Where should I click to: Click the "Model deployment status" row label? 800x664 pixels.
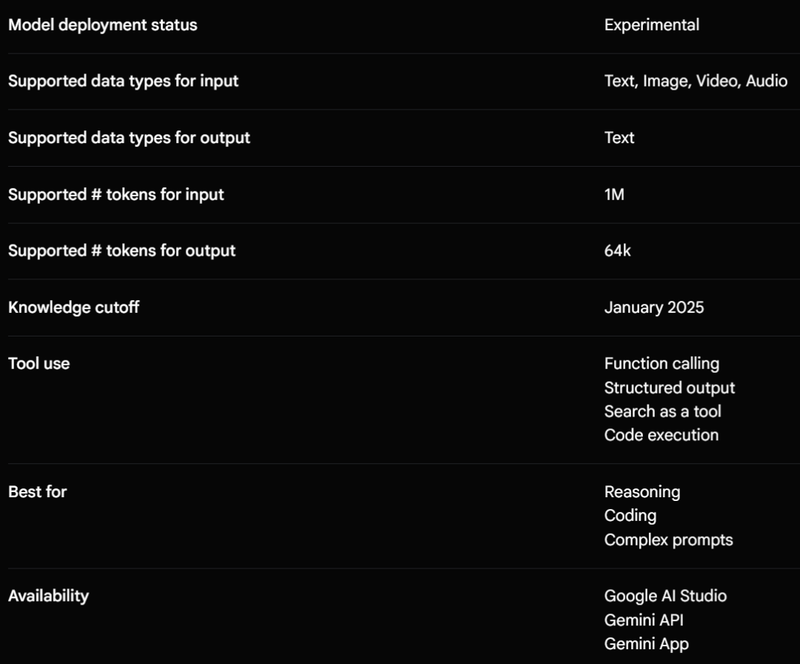(x=102, y=25)
